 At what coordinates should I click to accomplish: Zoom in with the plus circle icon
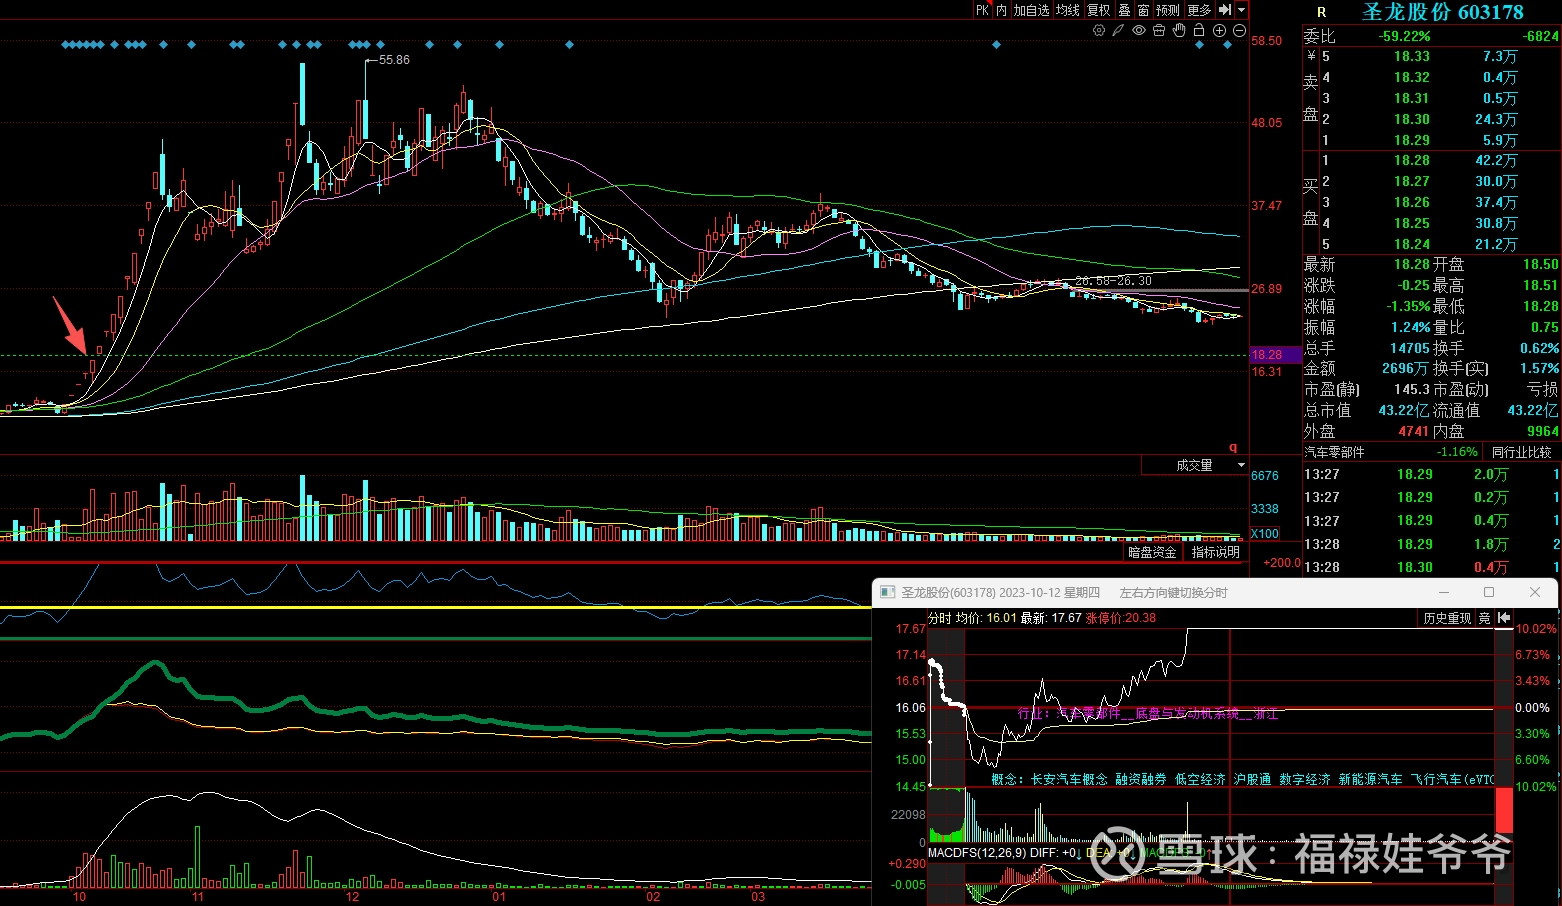[1219, 30]
